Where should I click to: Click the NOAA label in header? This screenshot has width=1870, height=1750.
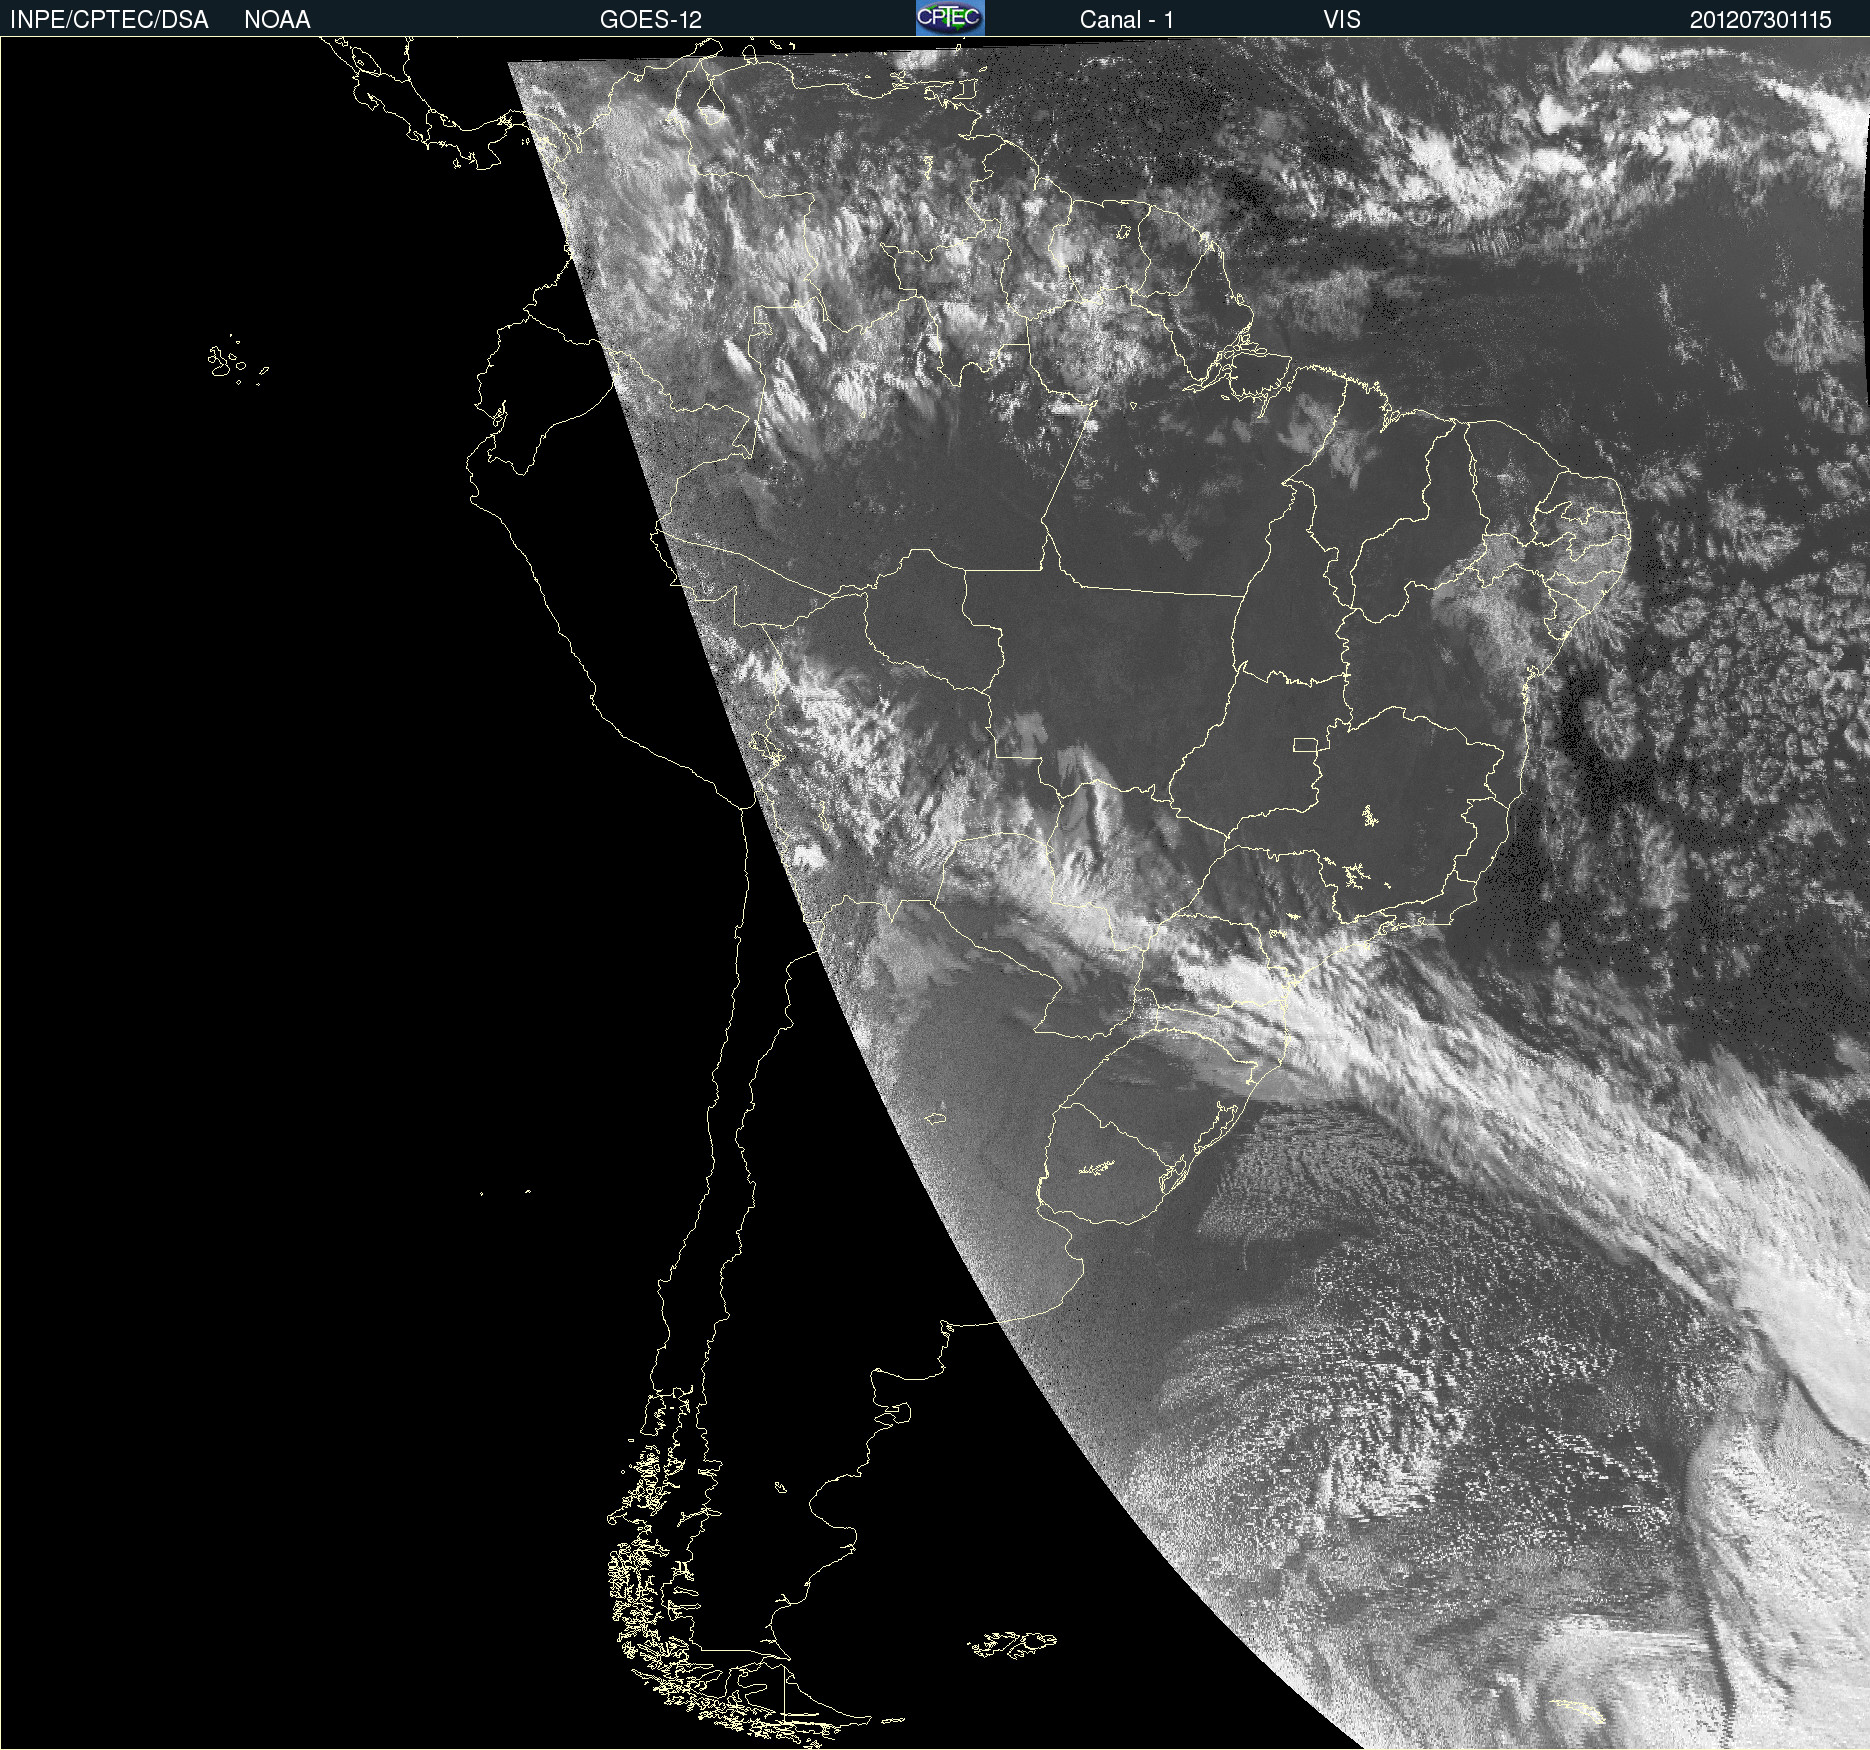click(x=277, y=20)
